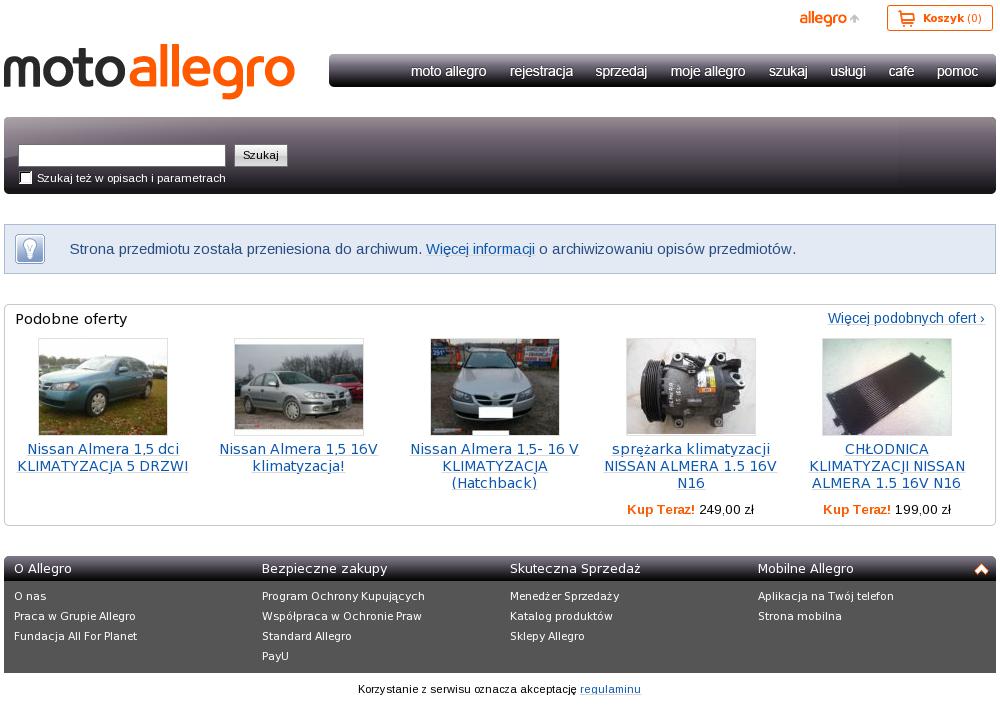Toggle 'Szukaj też w opisach i parametrach' checkbox
Image resolution: width=1000 pixels, height=709 pixels.
pyautogui.click(x=26, y=178)
